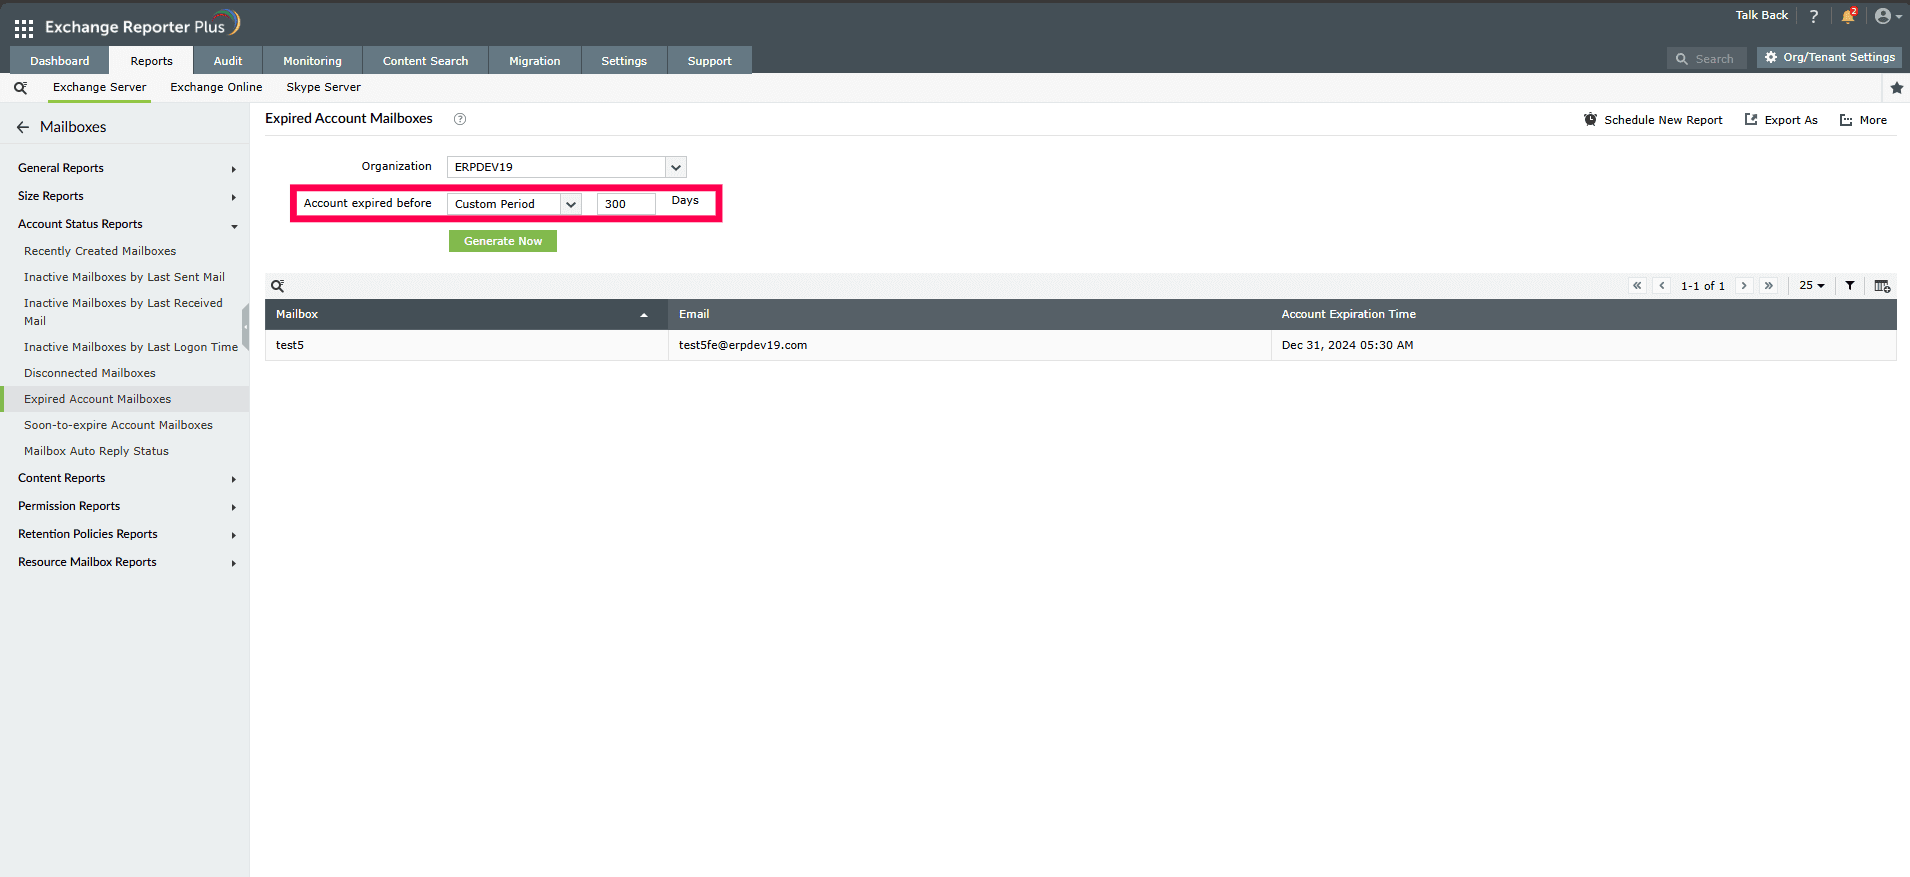Open the Content Search tab
This screenshot has width=1910, height=877.
click(425, 61)
